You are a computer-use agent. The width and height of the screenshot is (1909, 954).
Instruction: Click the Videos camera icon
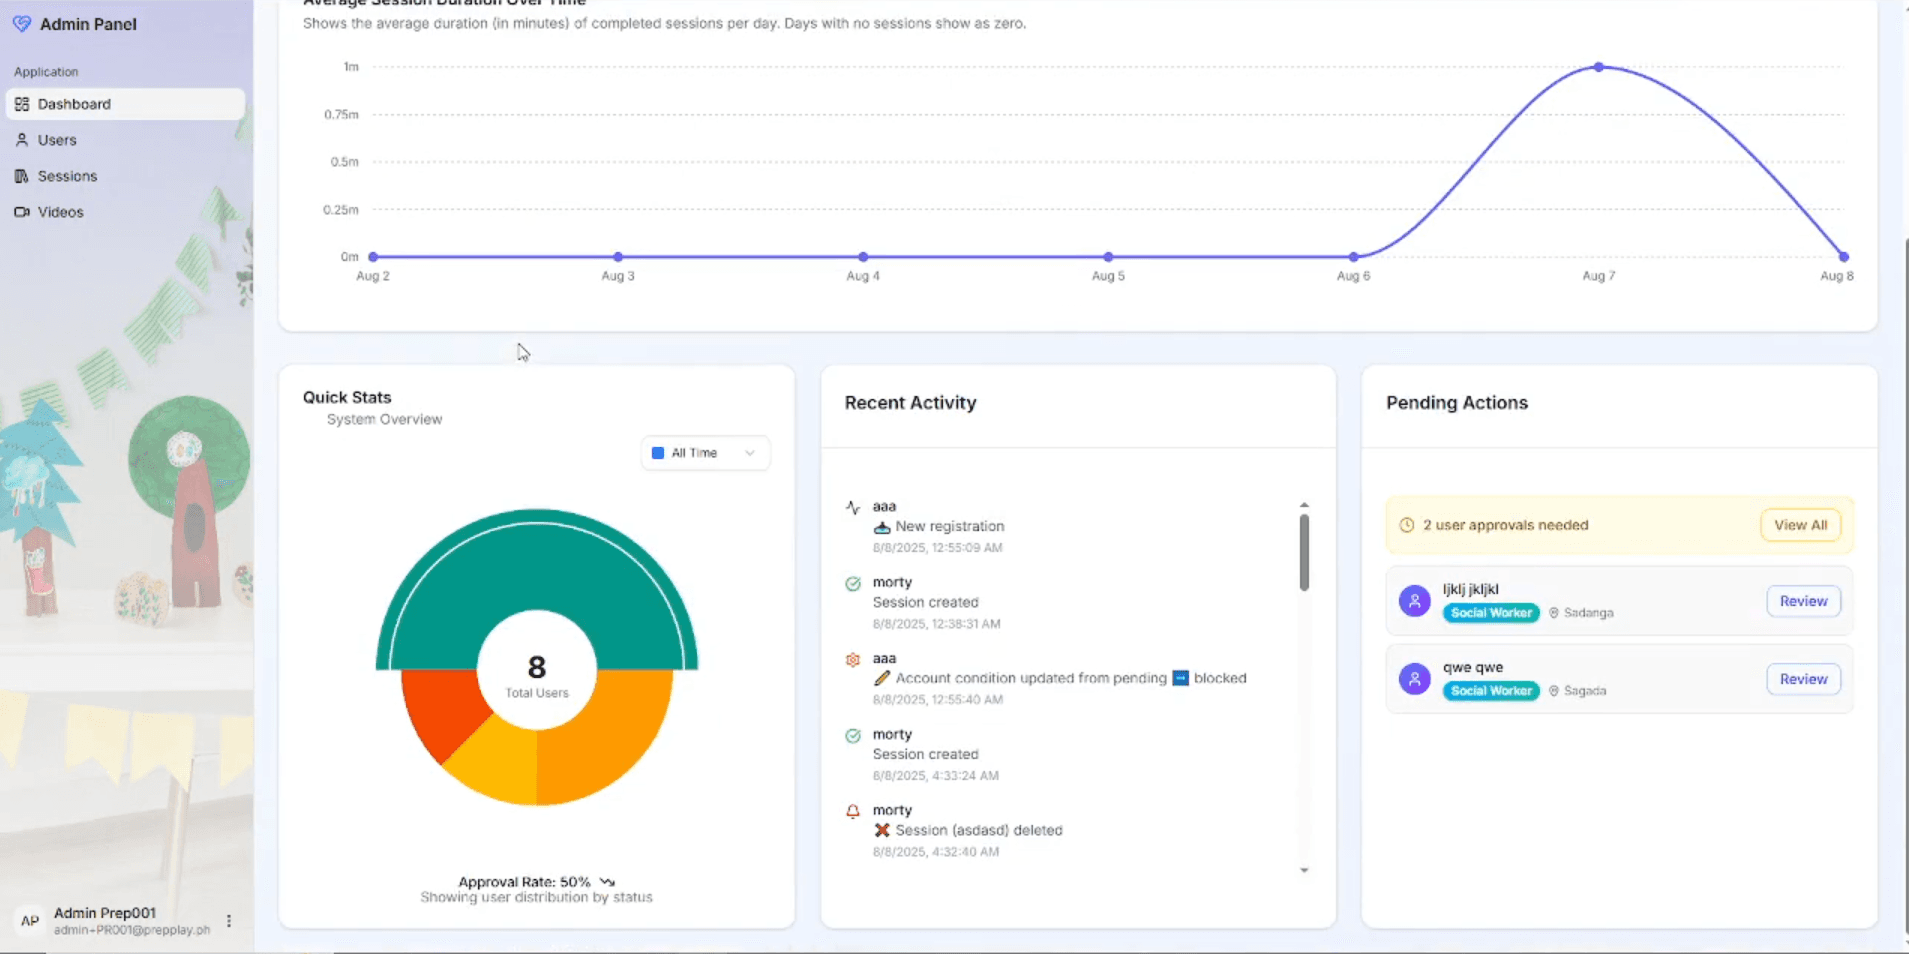[x=22, y=212]
